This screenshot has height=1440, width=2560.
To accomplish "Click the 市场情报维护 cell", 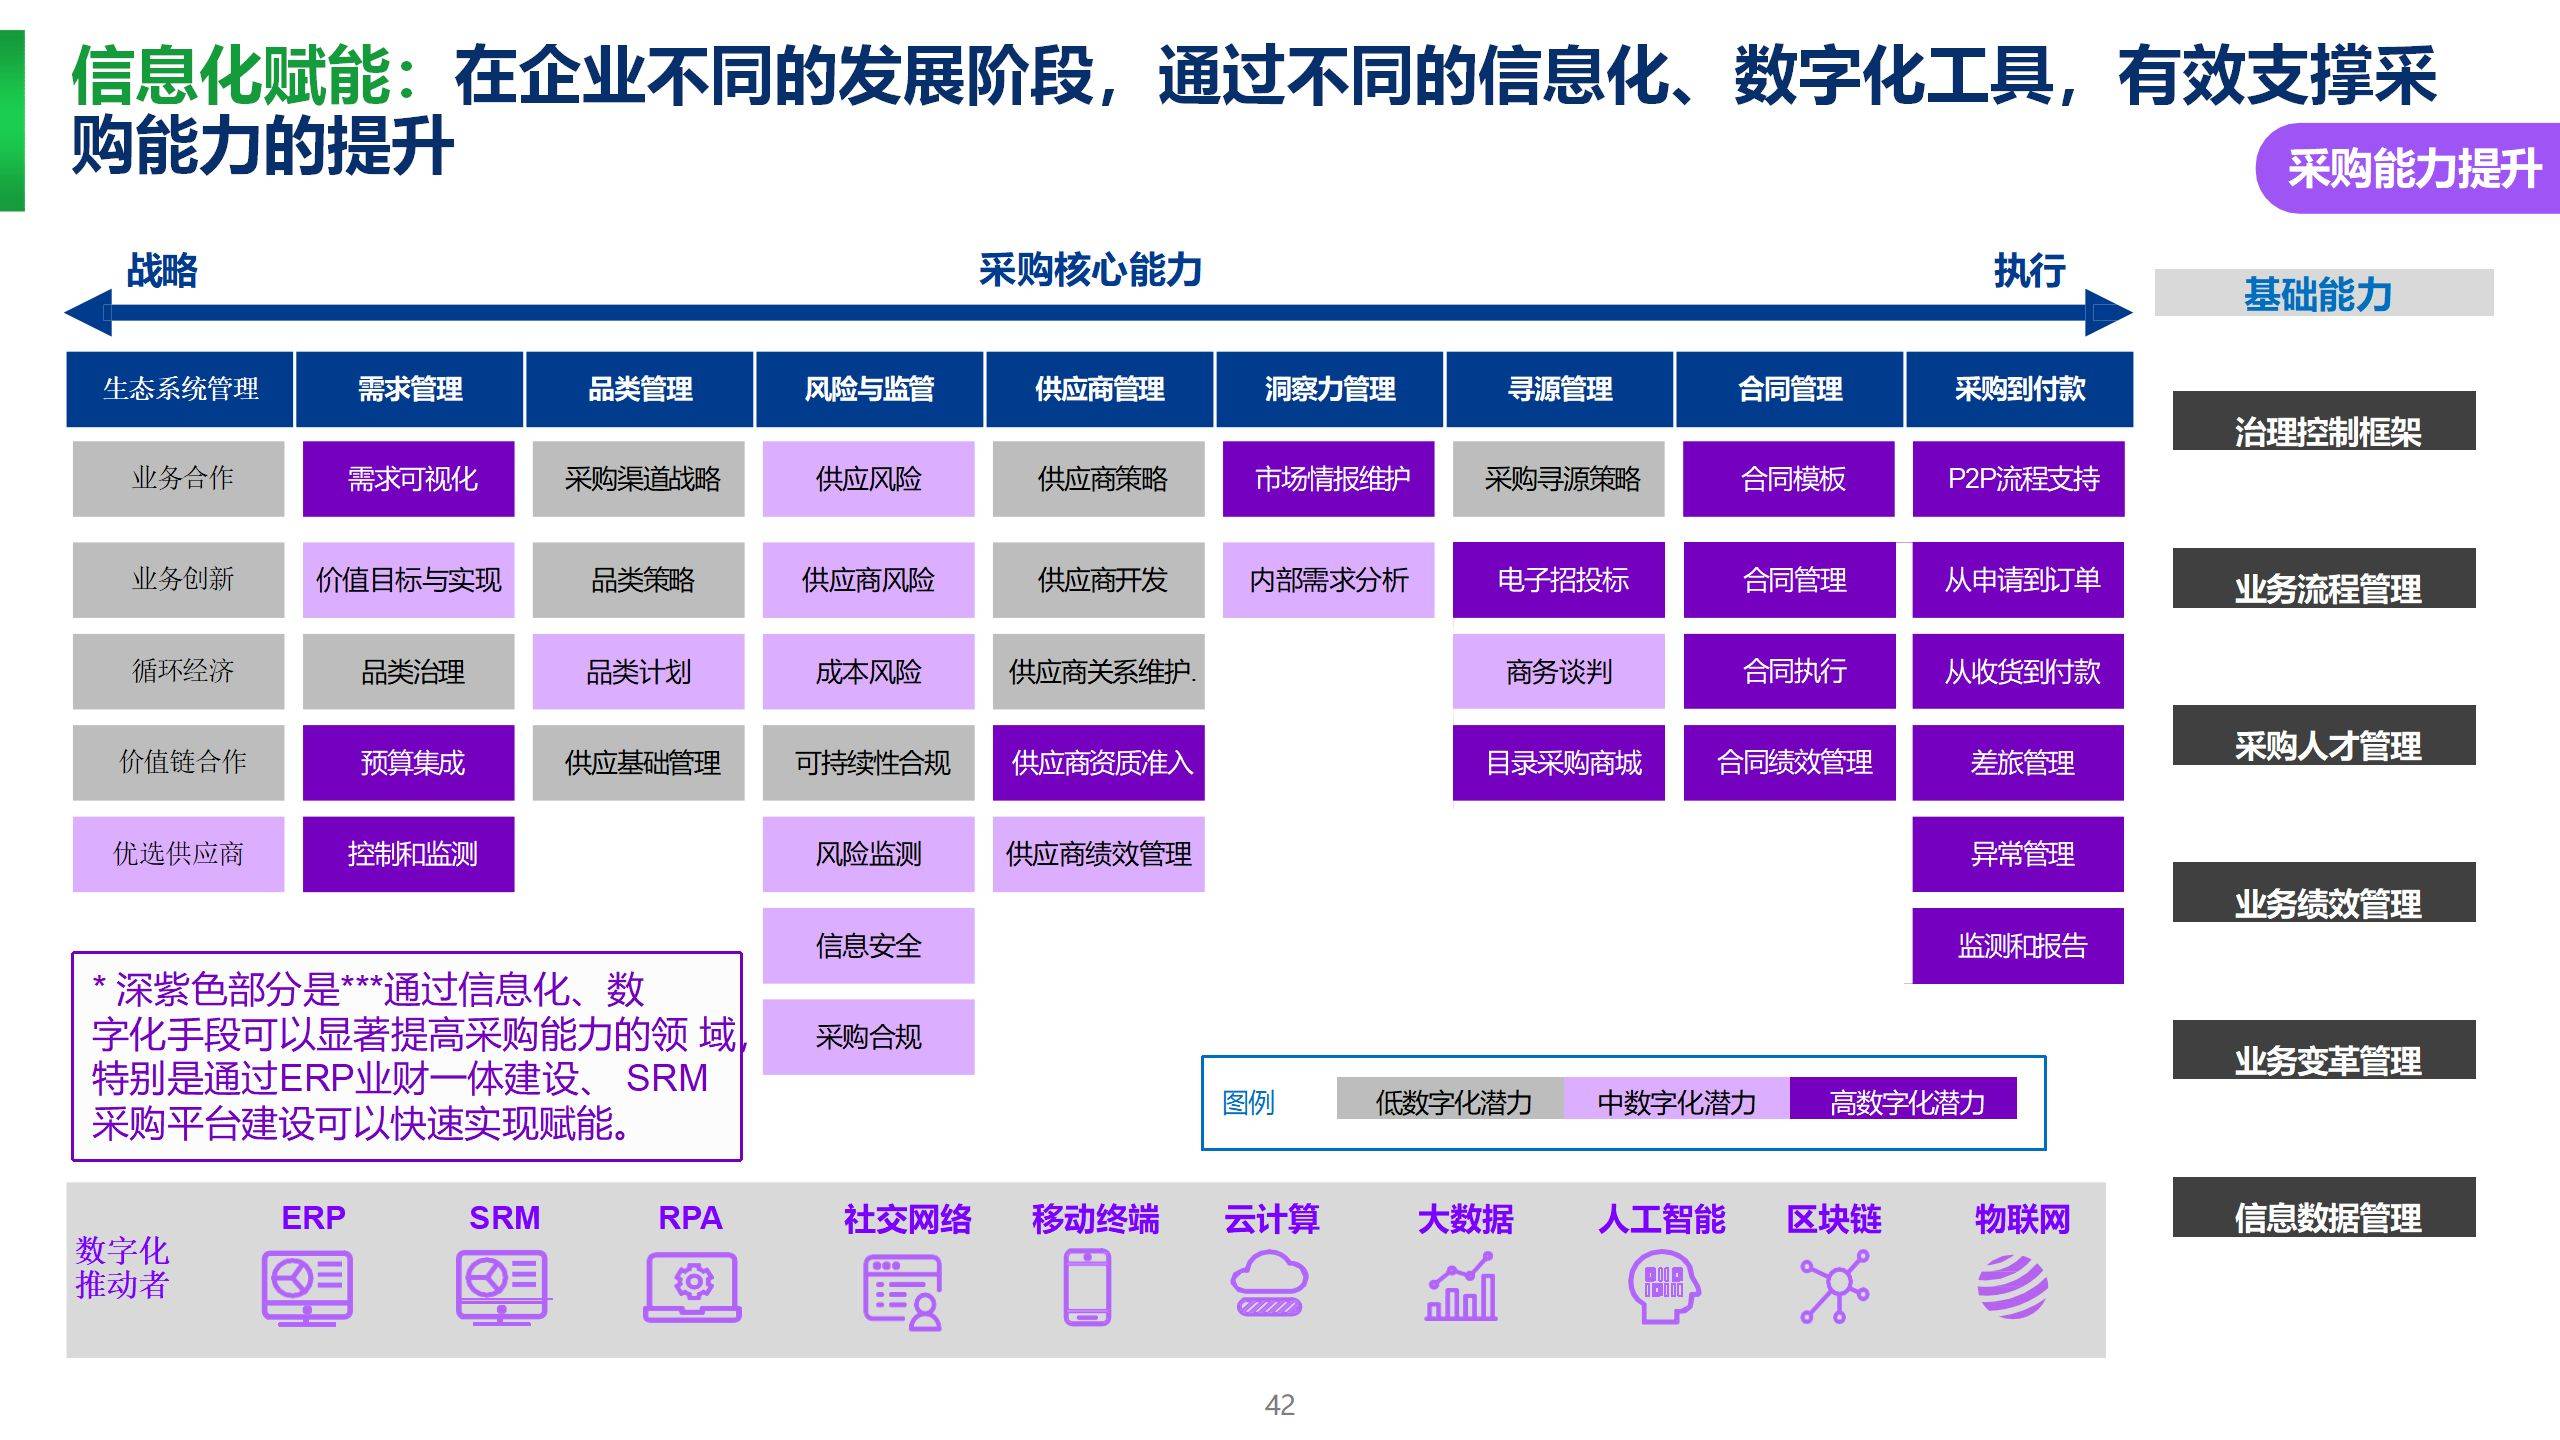I will coord(1329,479).
